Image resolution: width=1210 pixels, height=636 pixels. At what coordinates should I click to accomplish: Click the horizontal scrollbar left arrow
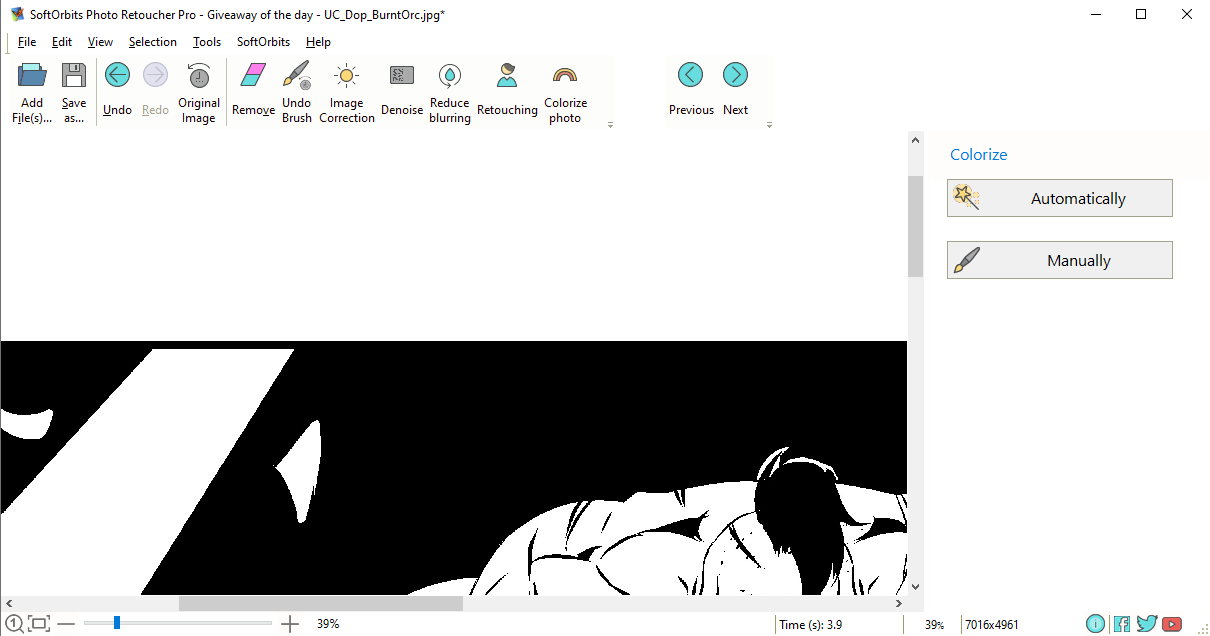[x=8, y=603]
